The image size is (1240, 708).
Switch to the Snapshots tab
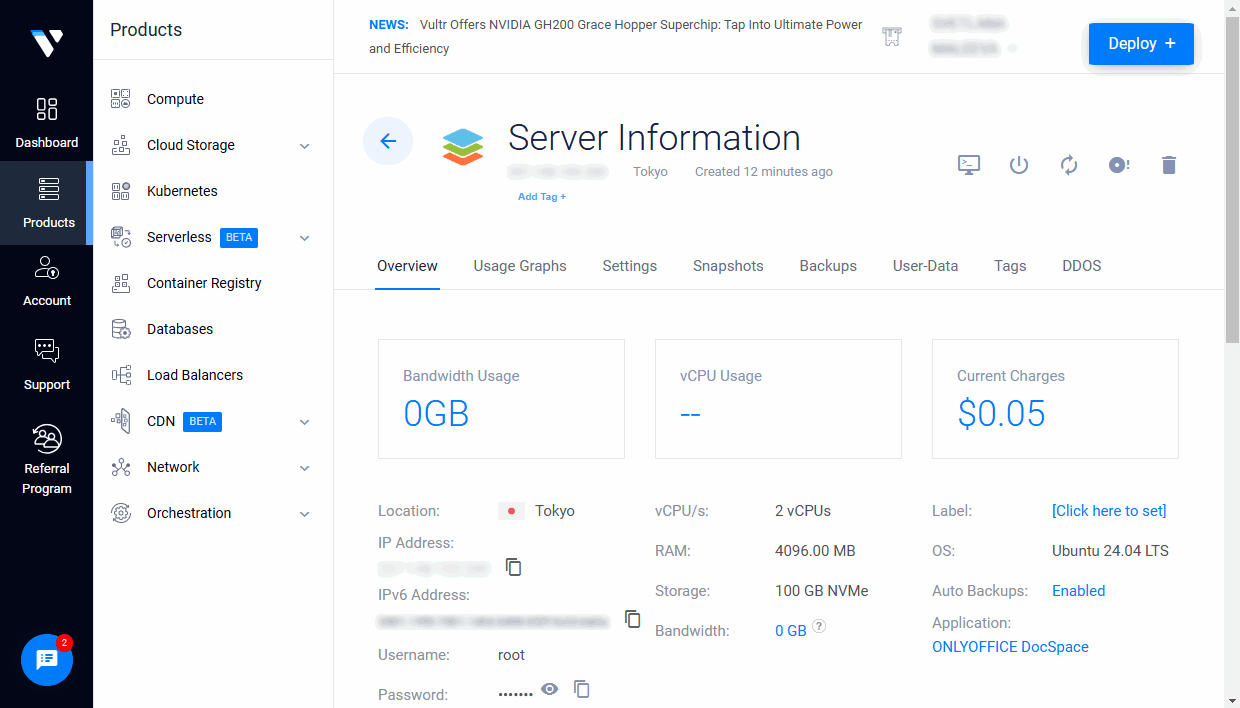728,266
